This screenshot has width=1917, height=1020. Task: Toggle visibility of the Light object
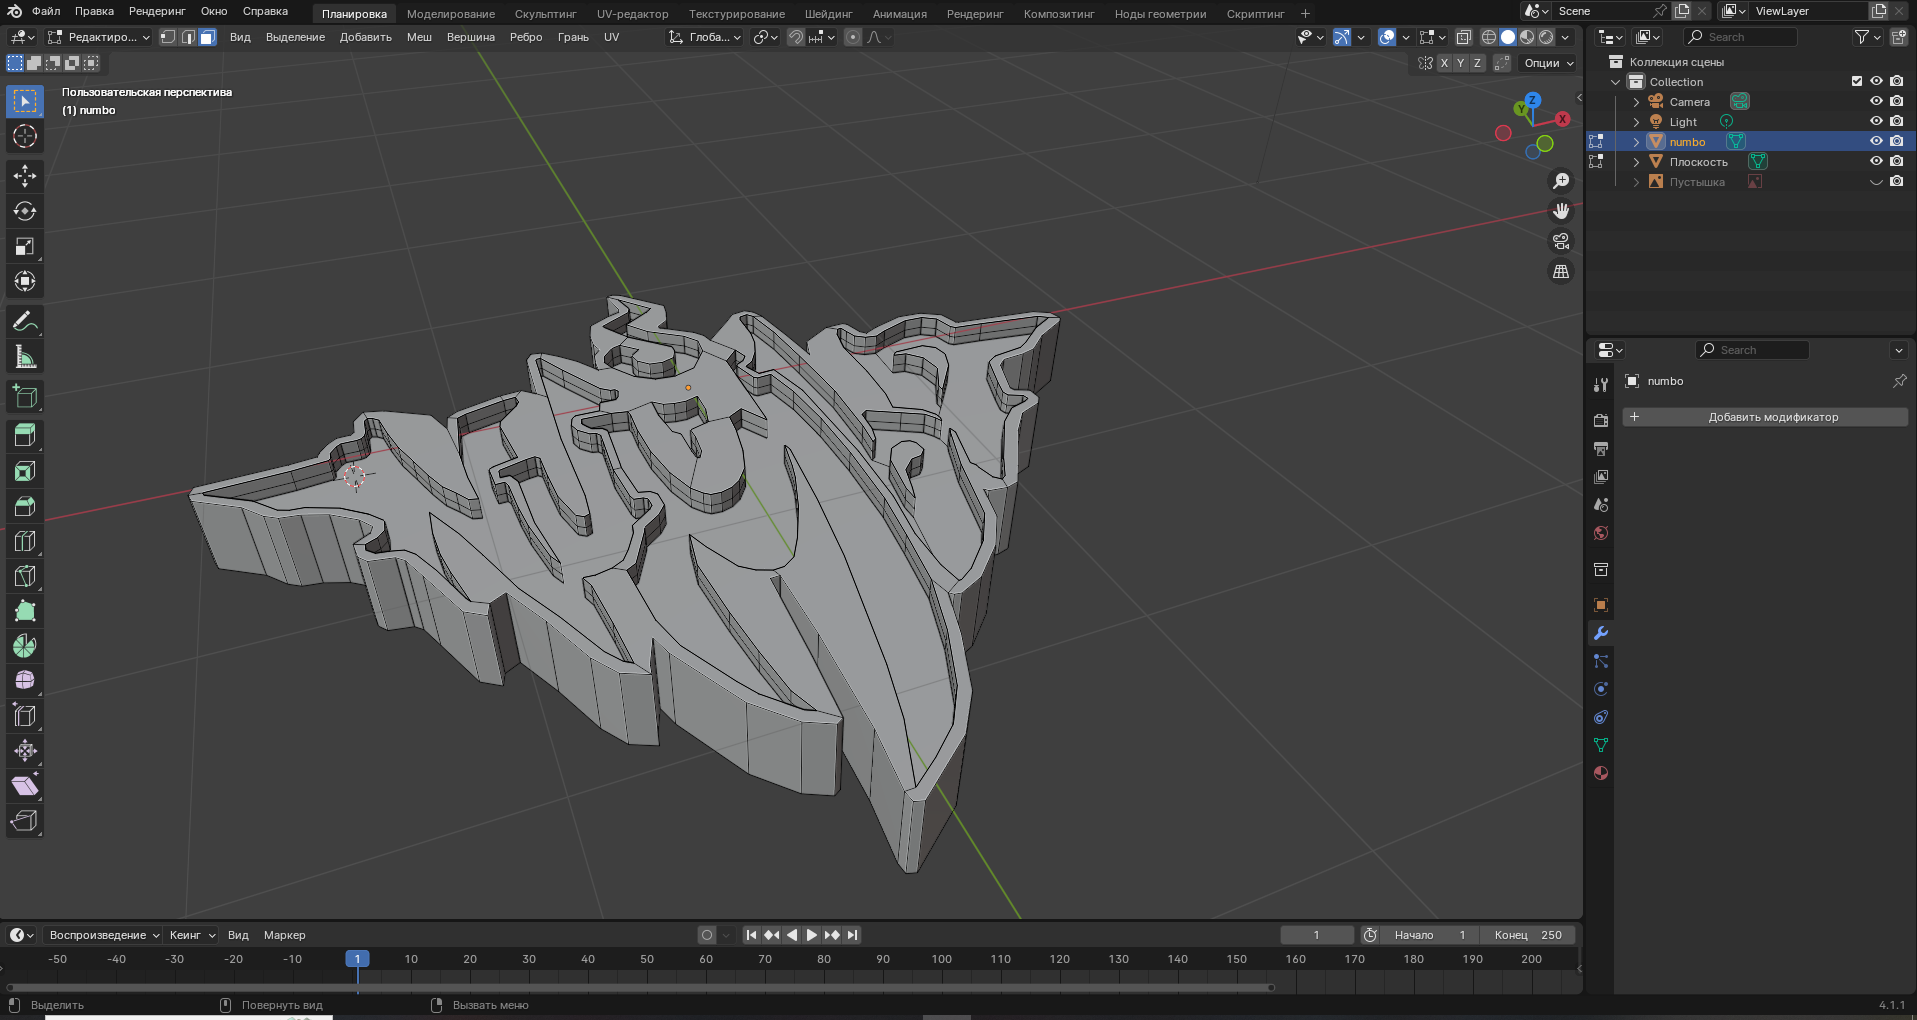(1876, 121)
